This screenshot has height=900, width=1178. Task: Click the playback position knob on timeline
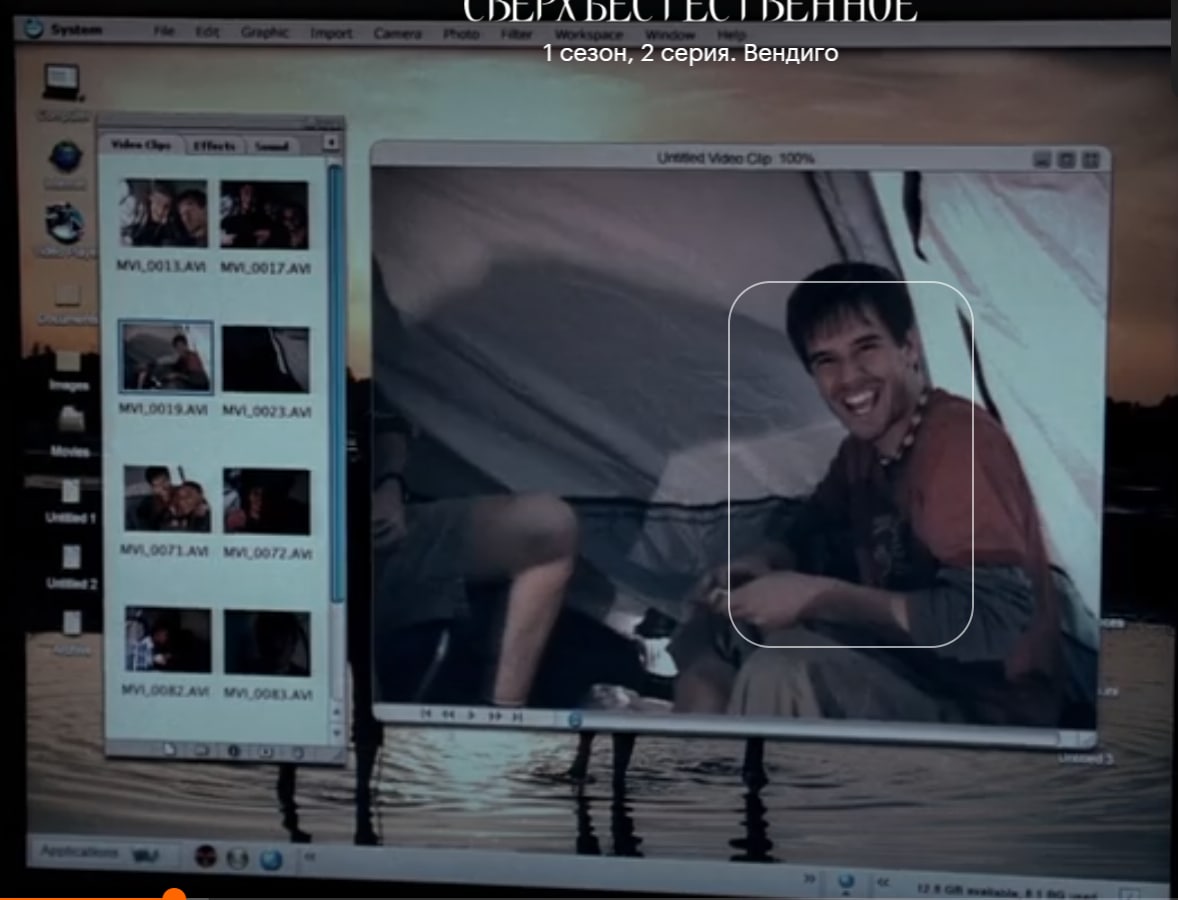[575, 720]
